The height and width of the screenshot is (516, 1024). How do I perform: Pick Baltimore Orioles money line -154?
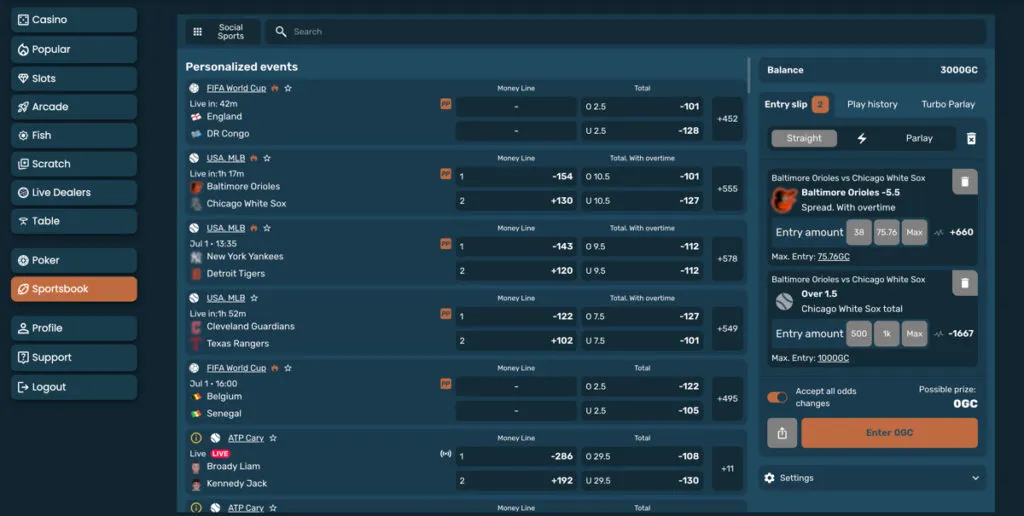[x=516, y=176]
